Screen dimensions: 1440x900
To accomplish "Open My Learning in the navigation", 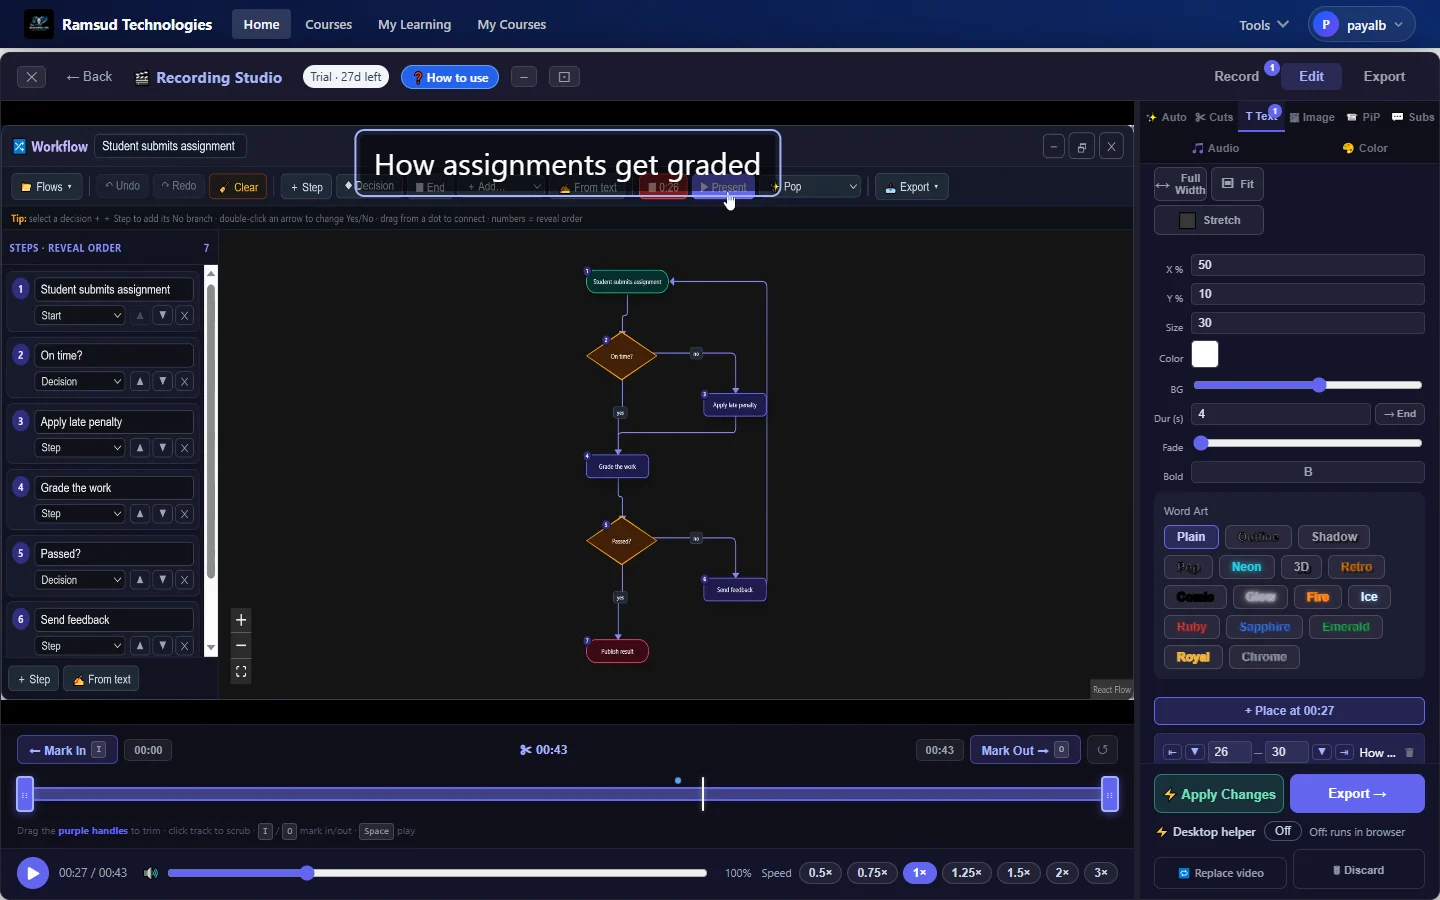I will 415,25.
